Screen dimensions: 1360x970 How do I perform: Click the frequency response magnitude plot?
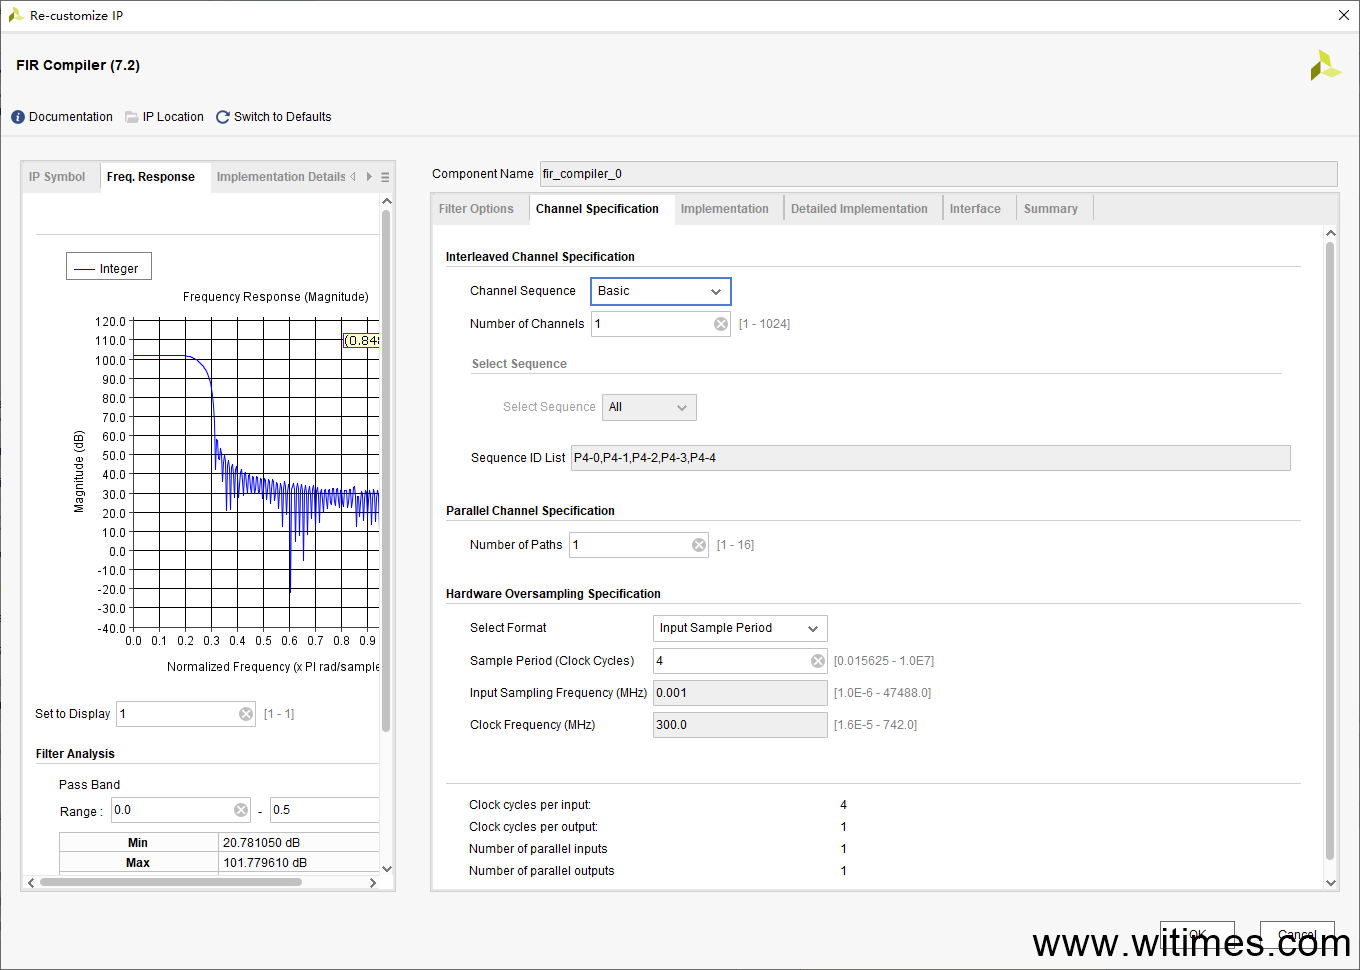pyautogui.click(x=256, y=474)
